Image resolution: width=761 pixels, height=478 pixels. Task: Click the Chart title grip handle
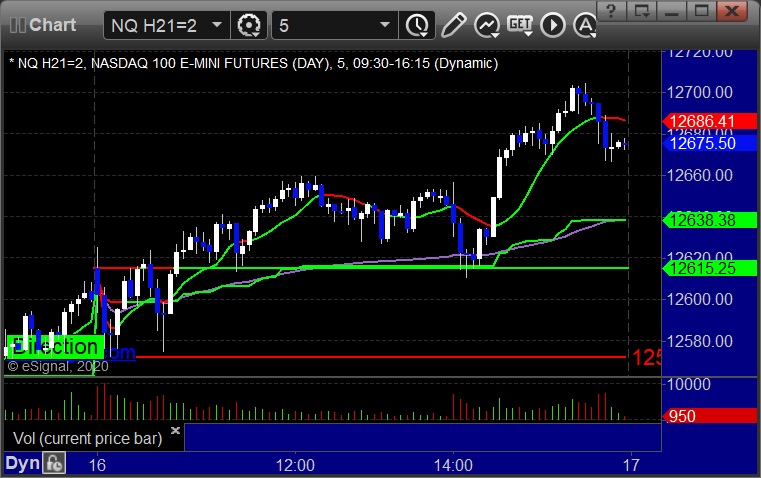point(17,25)
